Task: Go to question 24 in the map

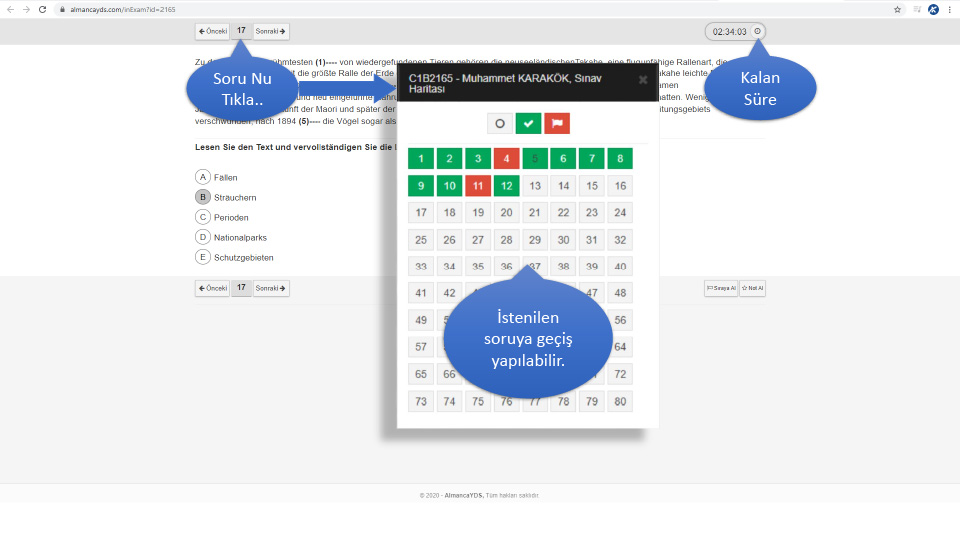Action: 620,212
